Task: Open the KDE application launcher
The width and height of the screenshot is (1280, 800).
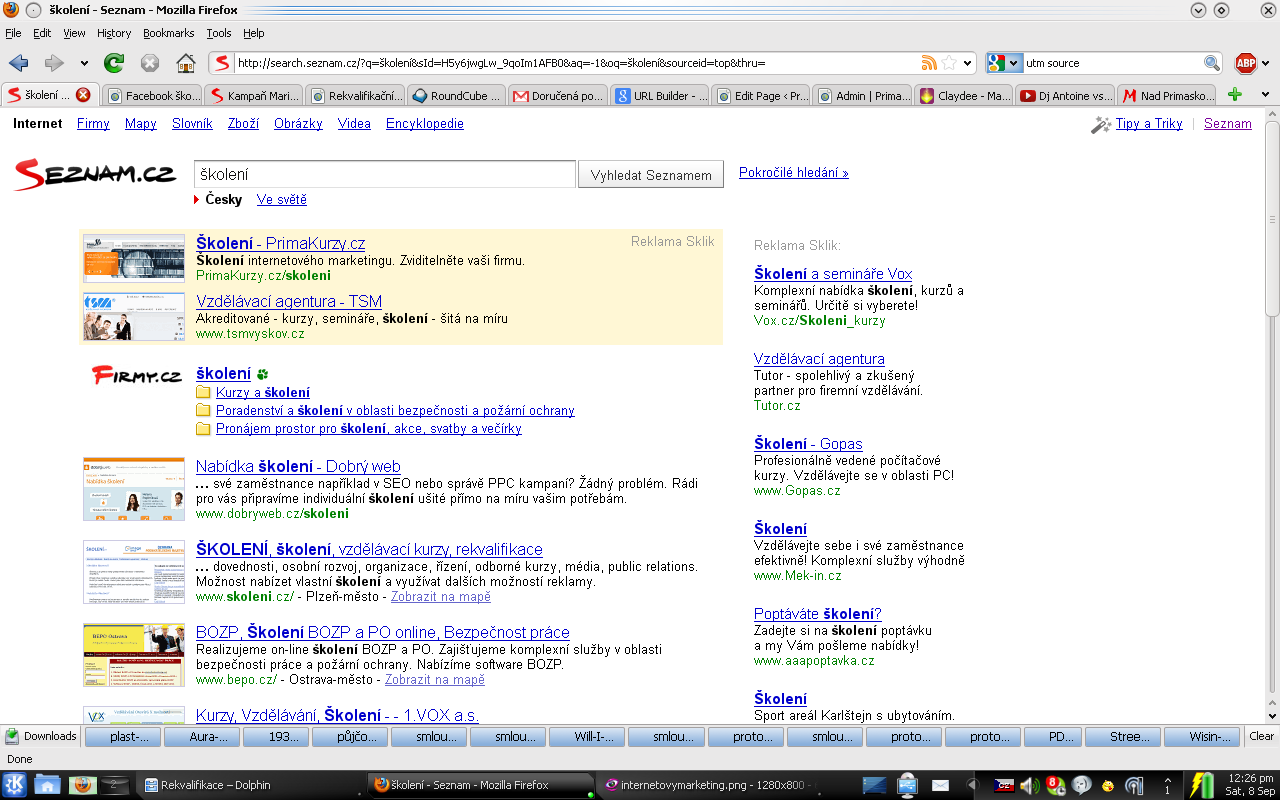Action: pos(15,785)
